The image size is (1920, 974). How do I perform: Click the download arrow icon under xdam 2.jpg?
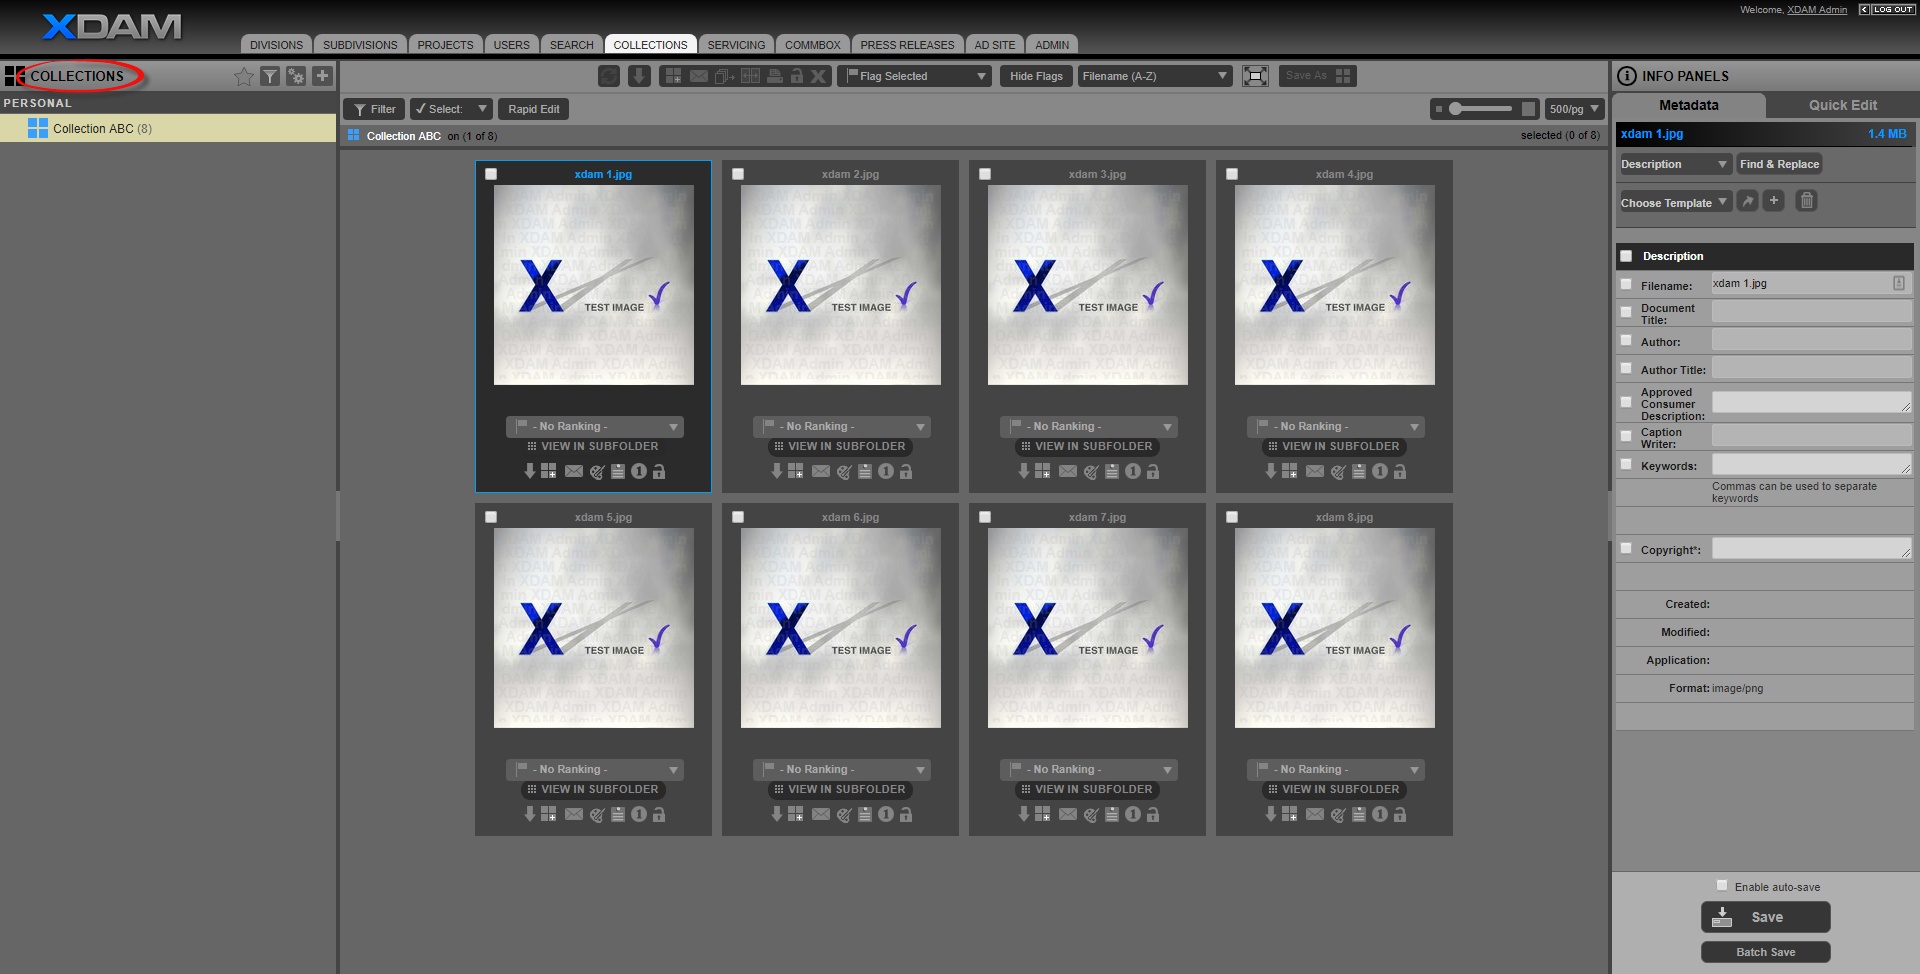777,471
